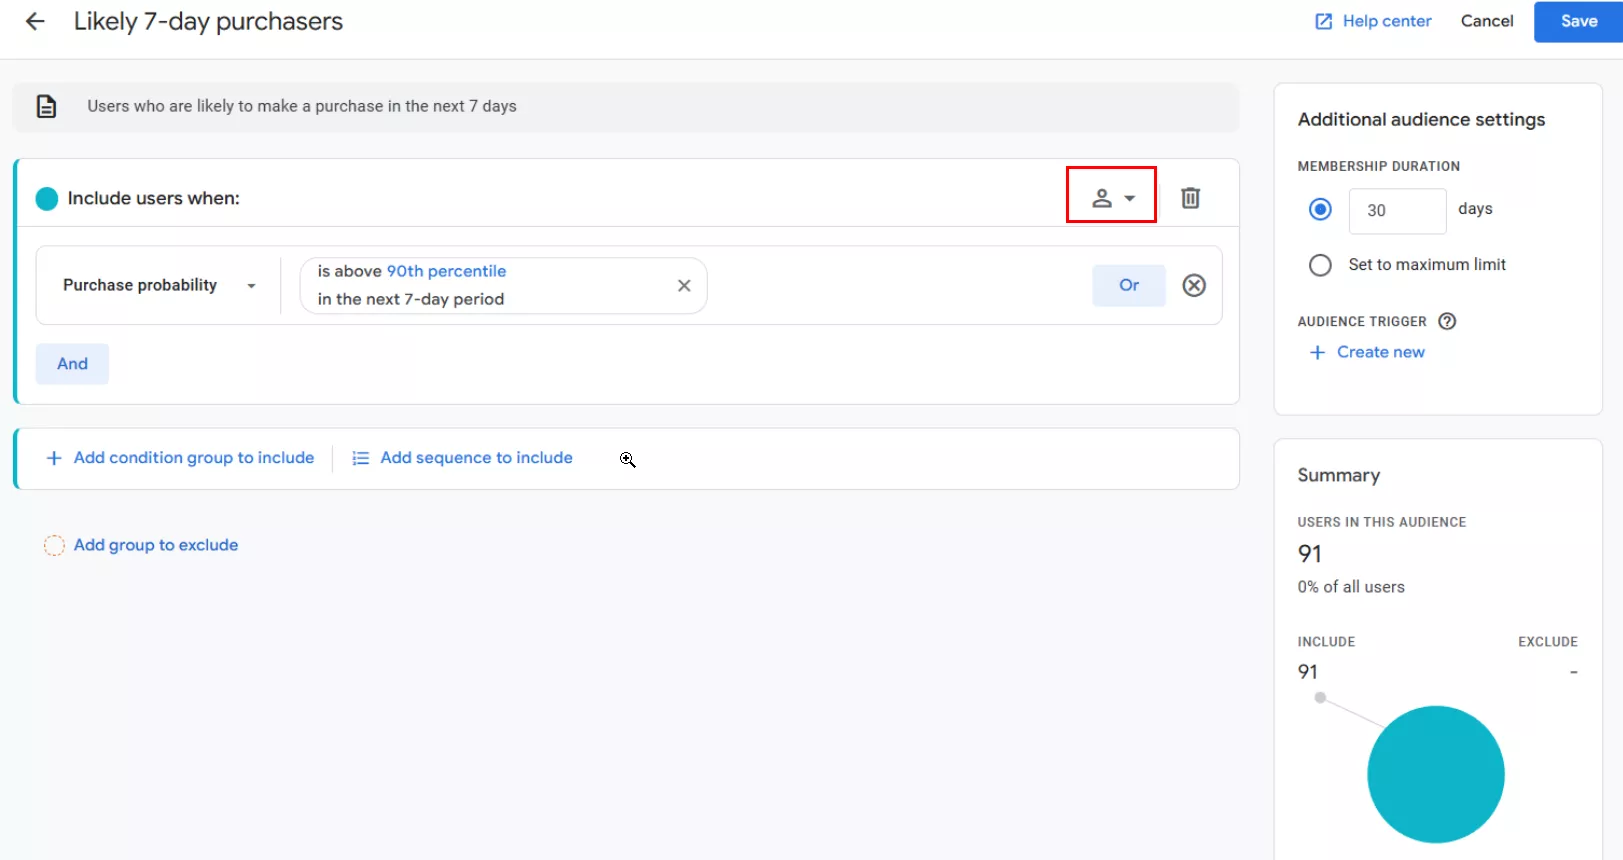Clear the 90th percentile condition value

tap(684, 285)
